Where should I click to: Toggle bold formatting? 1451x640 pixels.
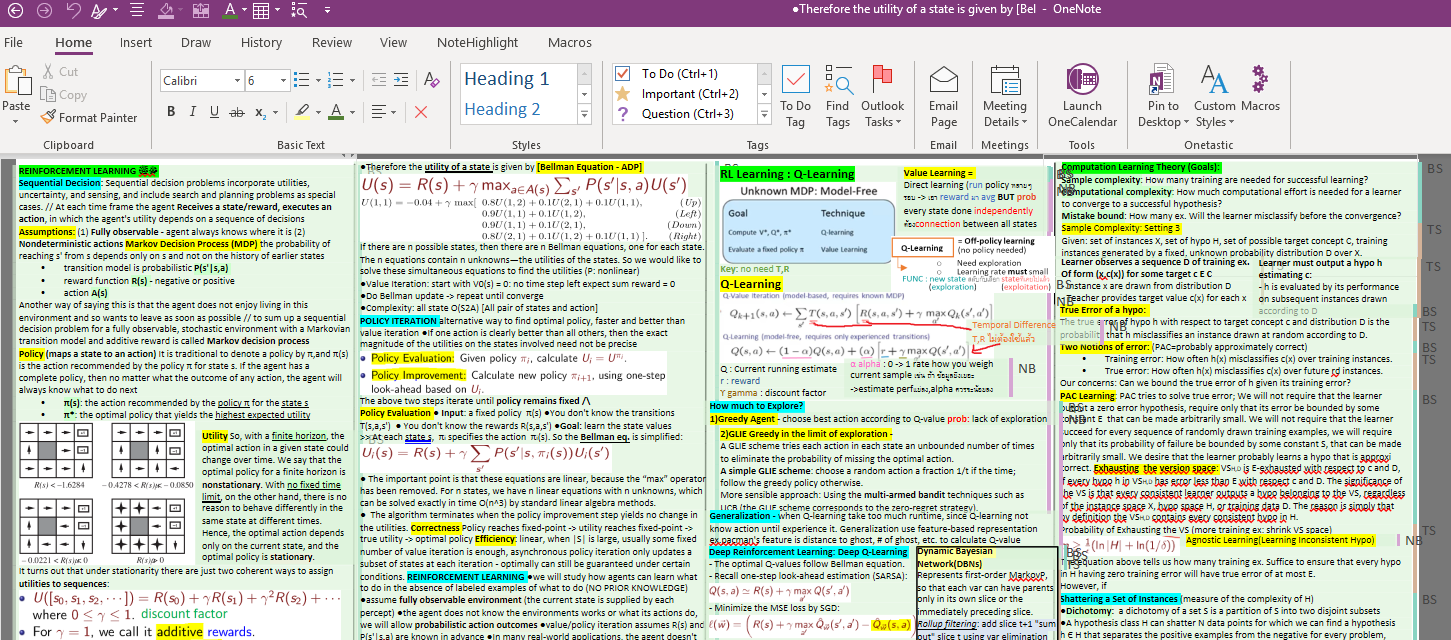[170, 112]
